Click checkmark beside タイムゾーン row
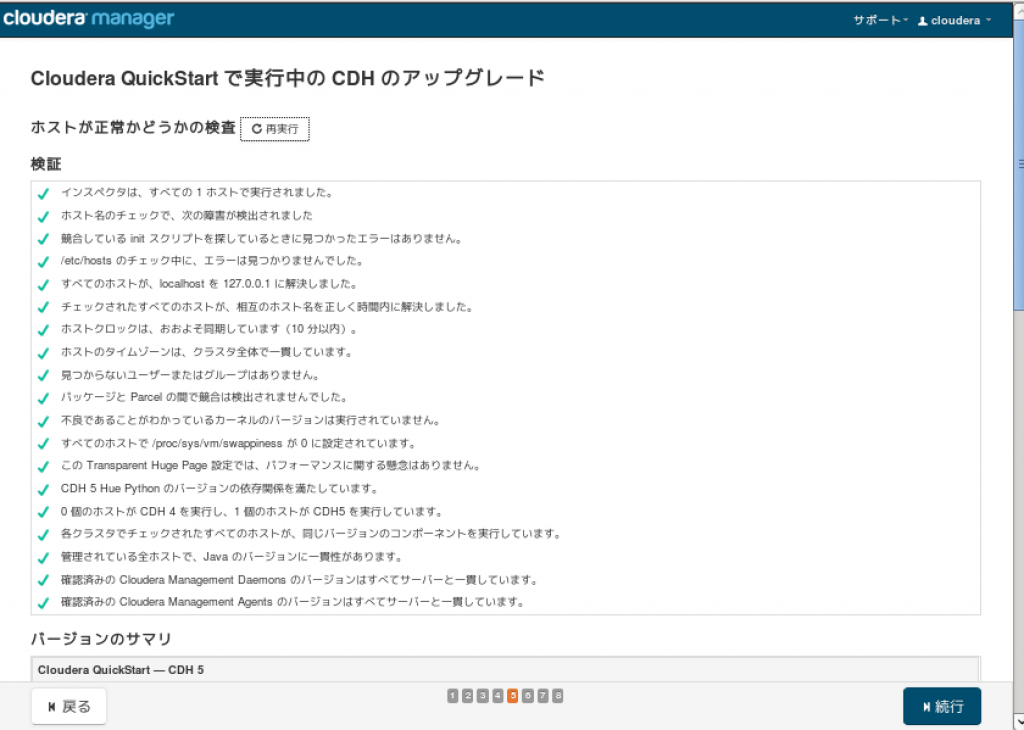Viewport: 1024px width, 730px height. [43, 353]
